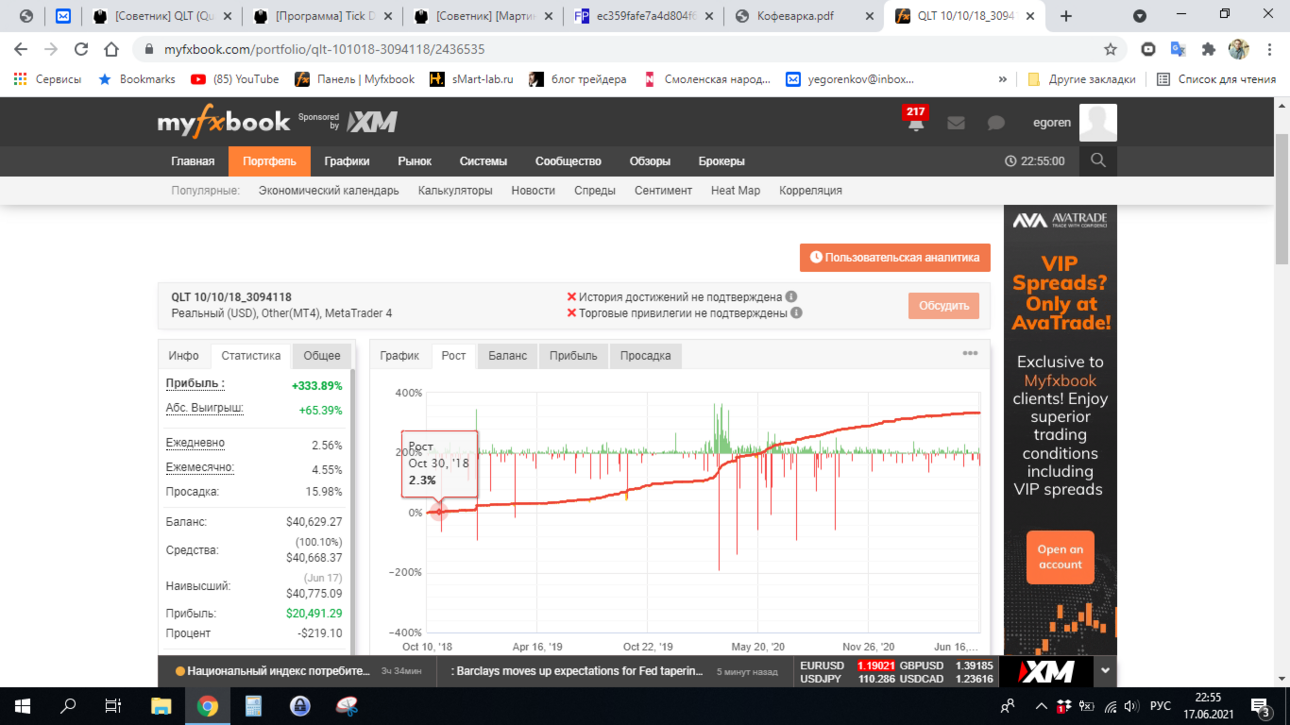Bookmark this page with star icon
The width and height of the screenshot is (1290, 725).
pyautogui.click(x=1110, y=49)
